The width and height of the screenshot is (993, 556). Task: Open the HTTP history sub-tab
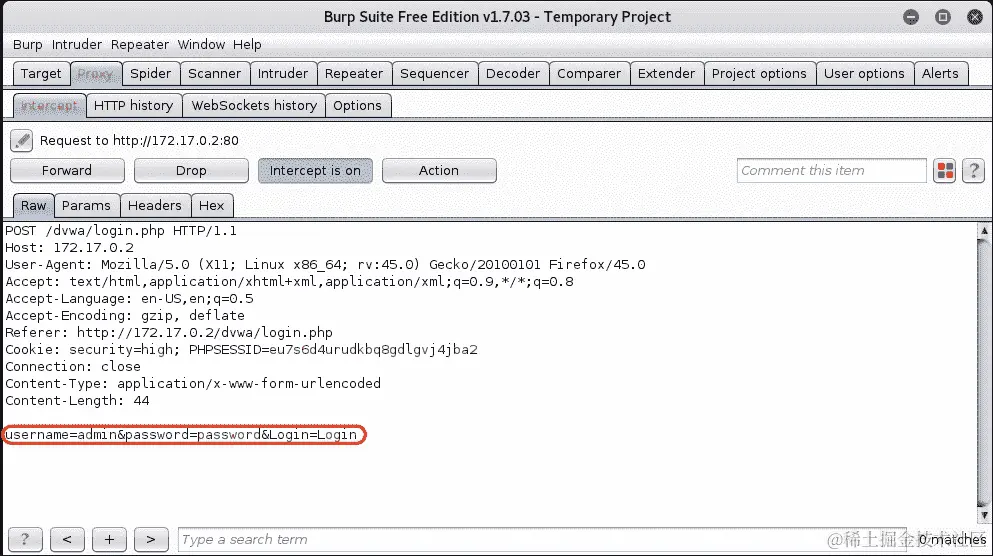134,106
